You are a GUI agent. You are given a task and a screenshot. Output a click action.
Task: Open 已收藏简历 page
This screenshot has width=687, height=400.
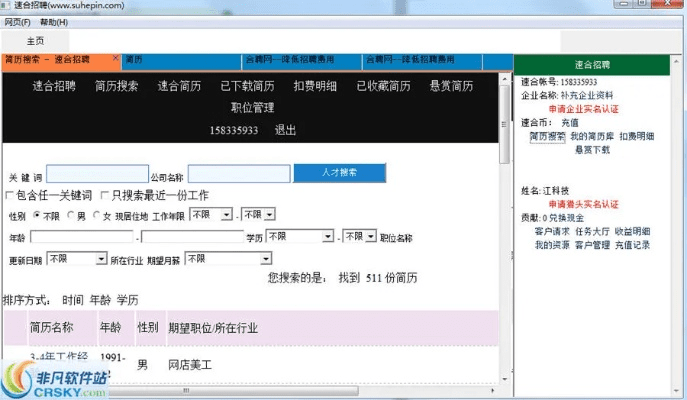coord(383,86)
